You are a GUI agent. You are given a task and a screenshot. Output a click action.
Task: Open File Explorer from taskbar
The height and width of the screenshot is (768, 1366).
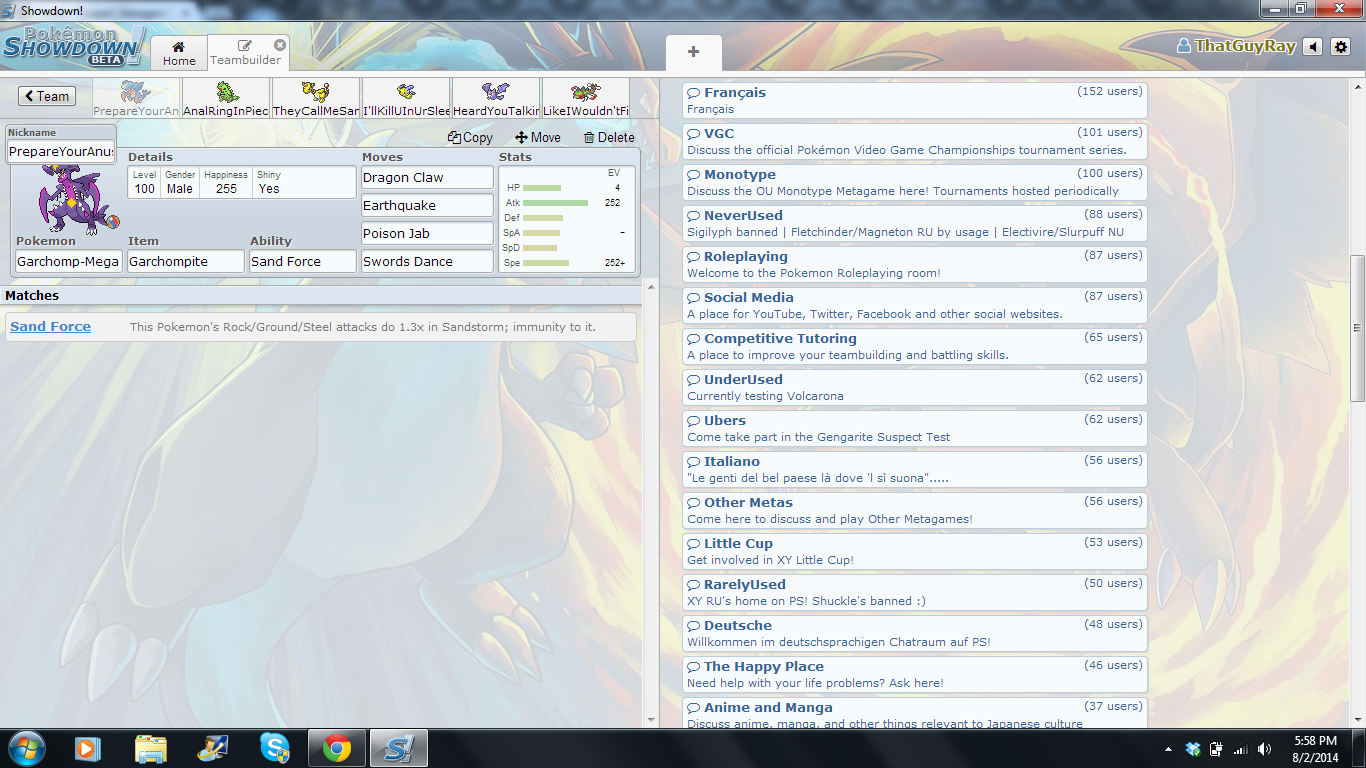151,748
